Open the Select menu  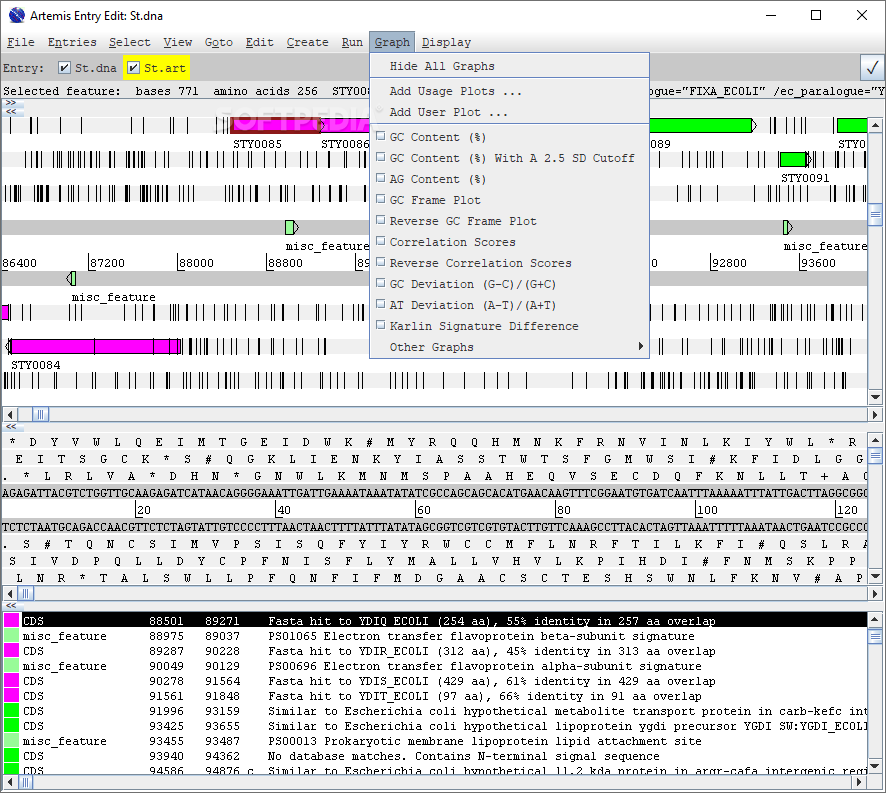point(129,42)
